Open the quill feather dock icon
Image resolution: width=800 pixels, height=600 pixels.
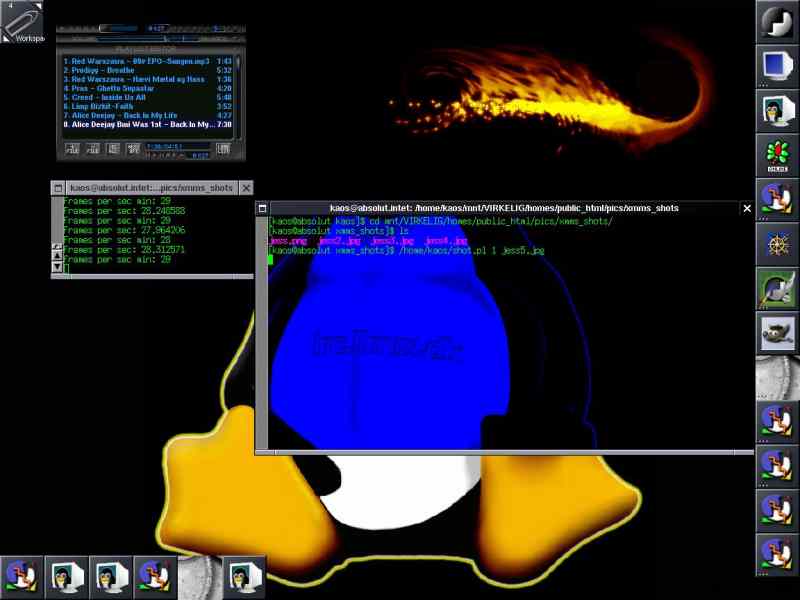[777, 289]
